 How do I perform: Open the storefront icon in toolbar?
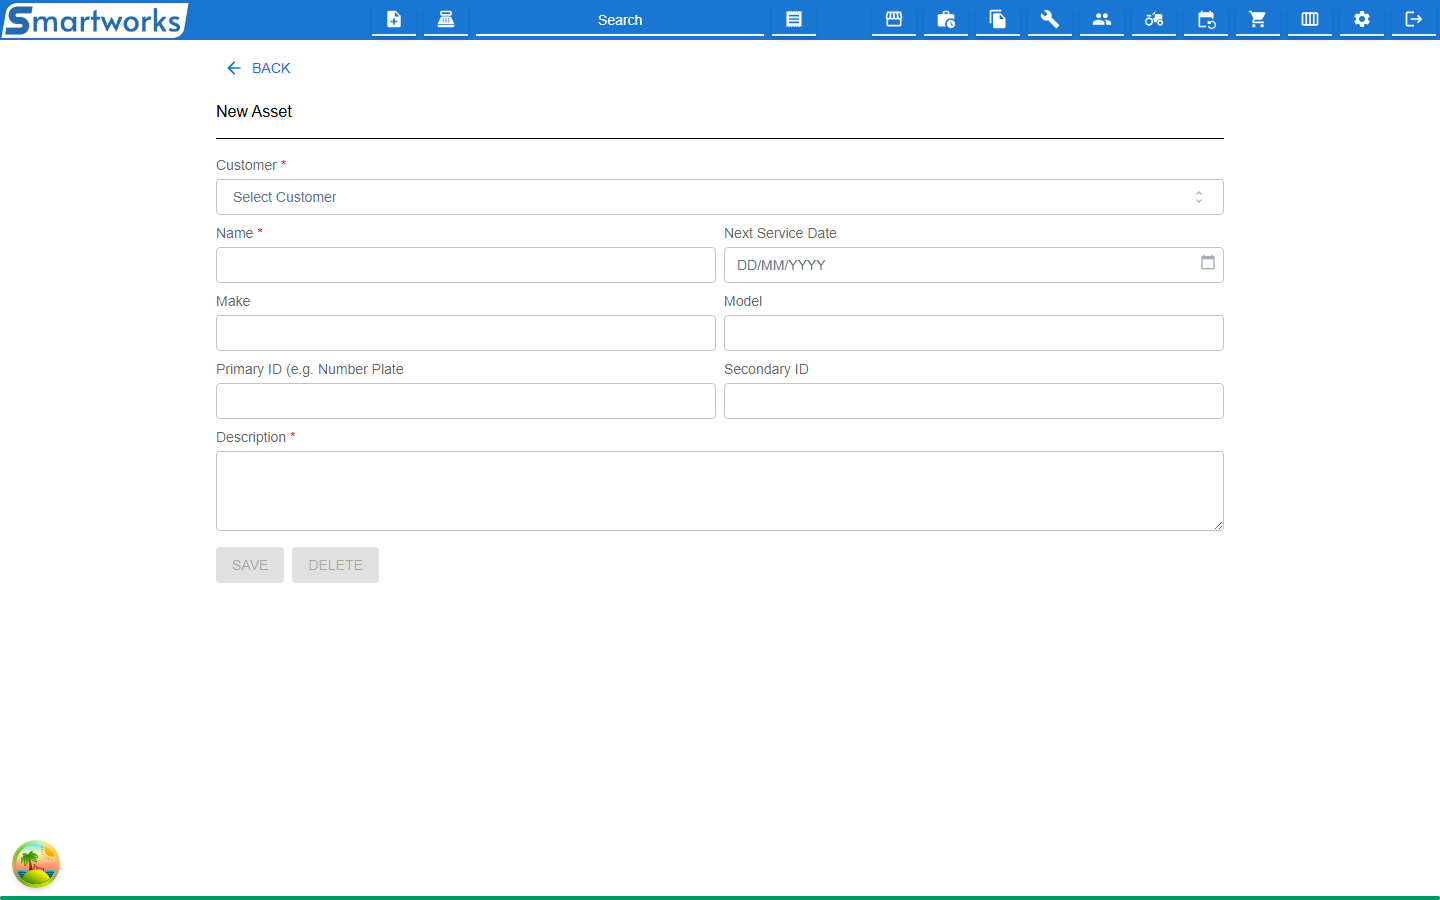(x=894, y=19)
